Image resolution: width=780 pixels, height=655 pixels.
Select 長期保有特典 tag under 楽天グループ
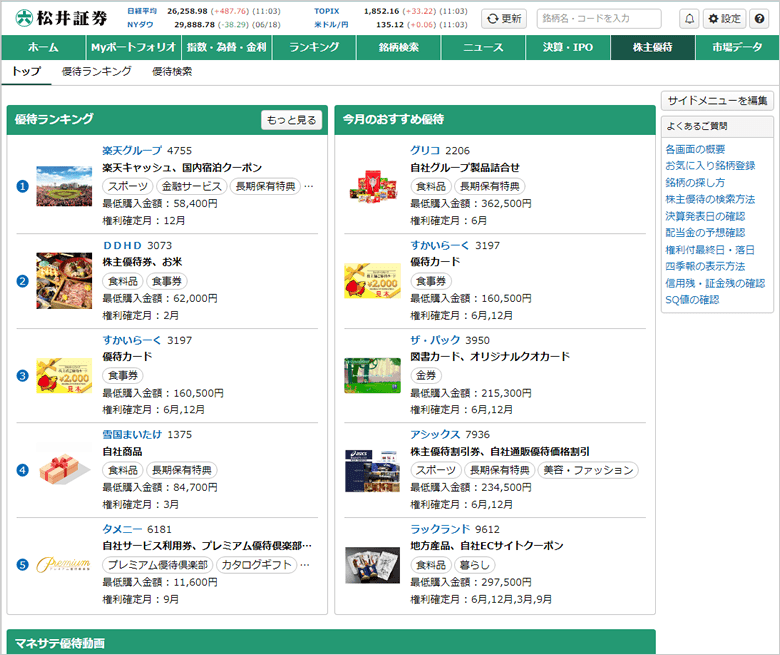265,186
